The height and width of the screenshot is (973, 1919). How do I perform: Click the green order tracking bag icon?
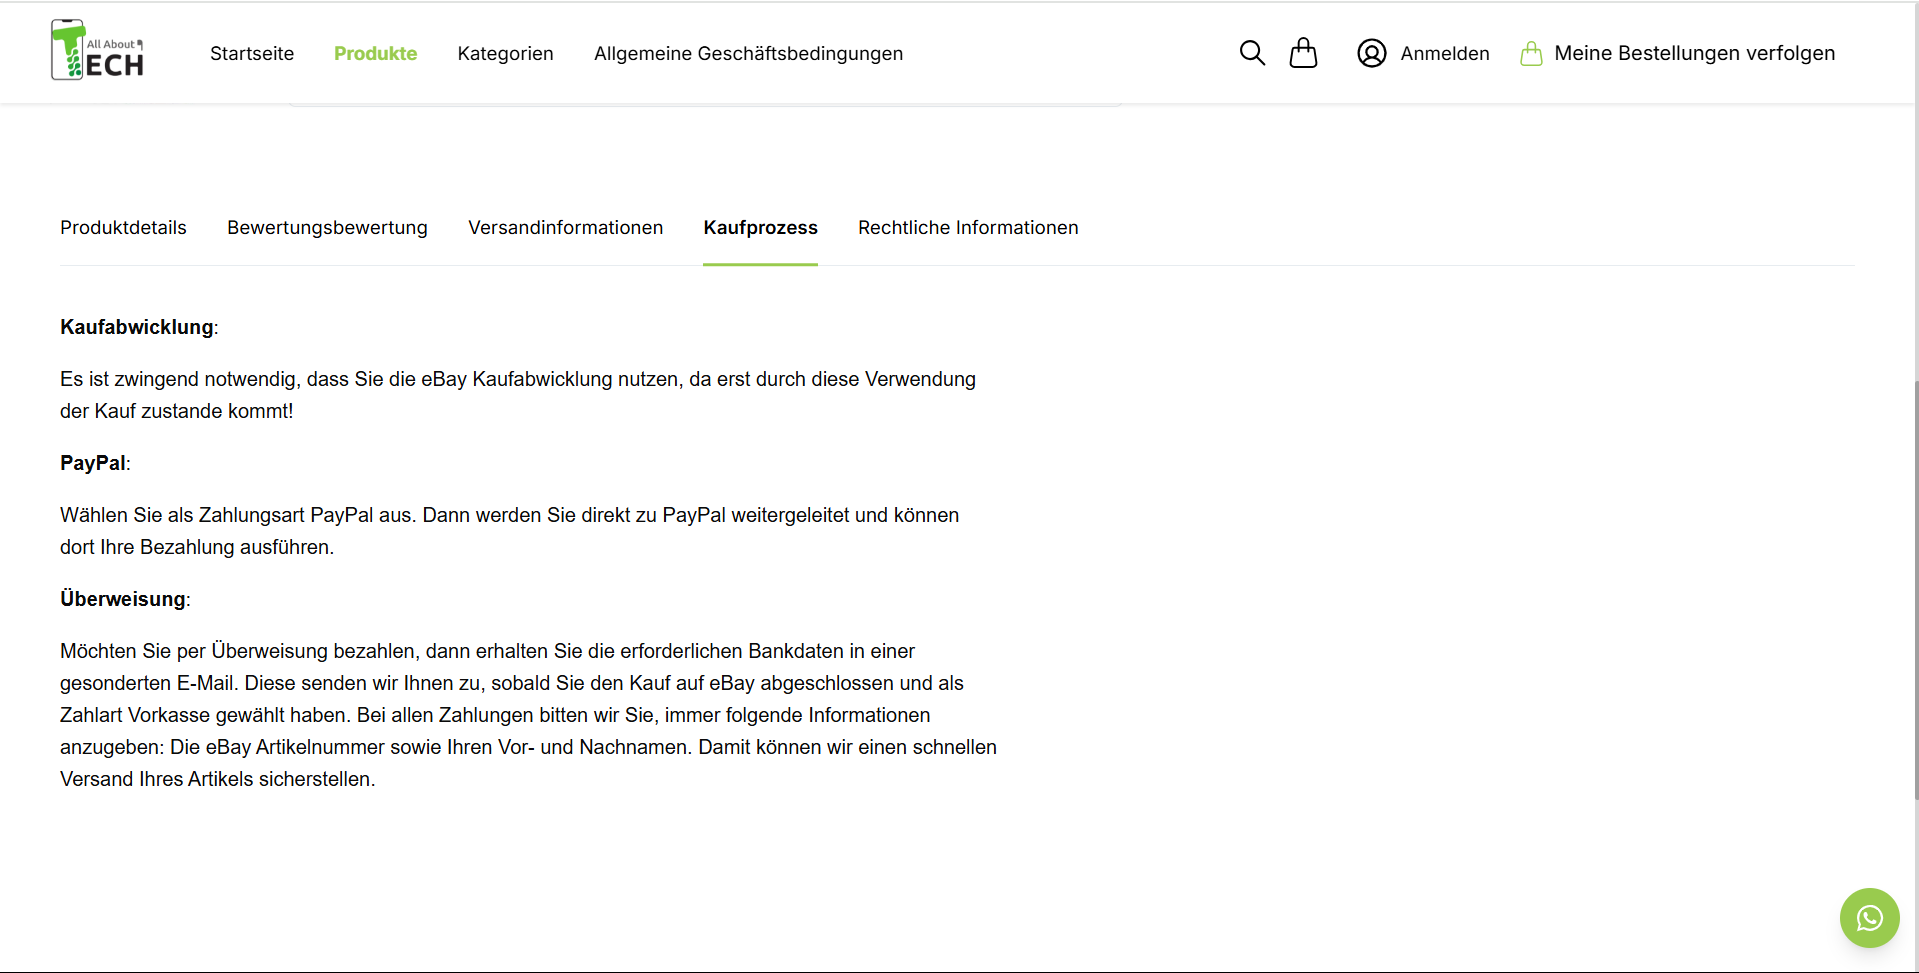pos(1531,53)
